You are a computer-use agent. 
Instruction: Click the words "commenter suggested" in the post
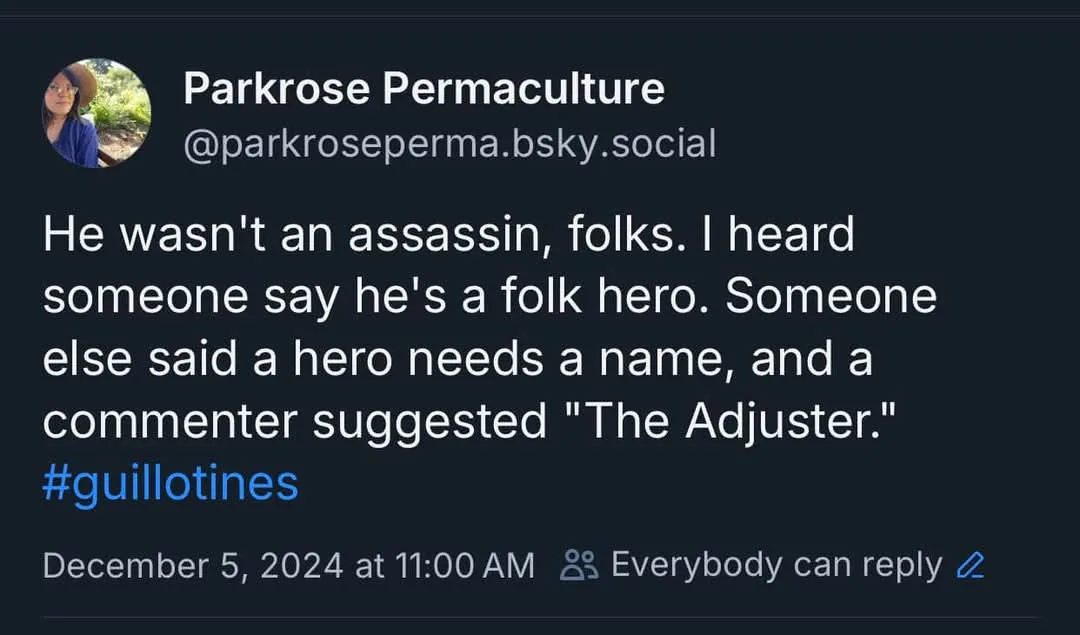pos(294,421)
